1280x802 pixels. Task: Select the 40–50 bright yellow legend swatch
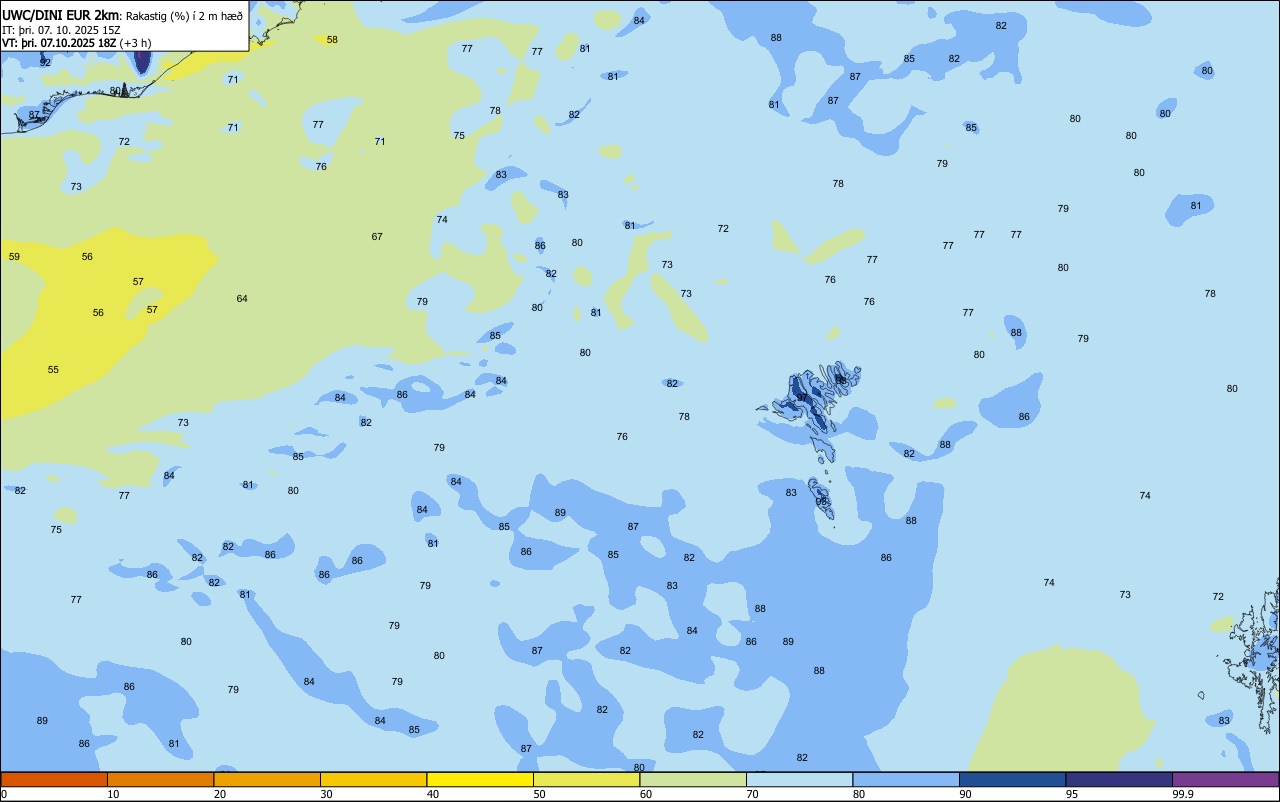click(x=480, y=779)
